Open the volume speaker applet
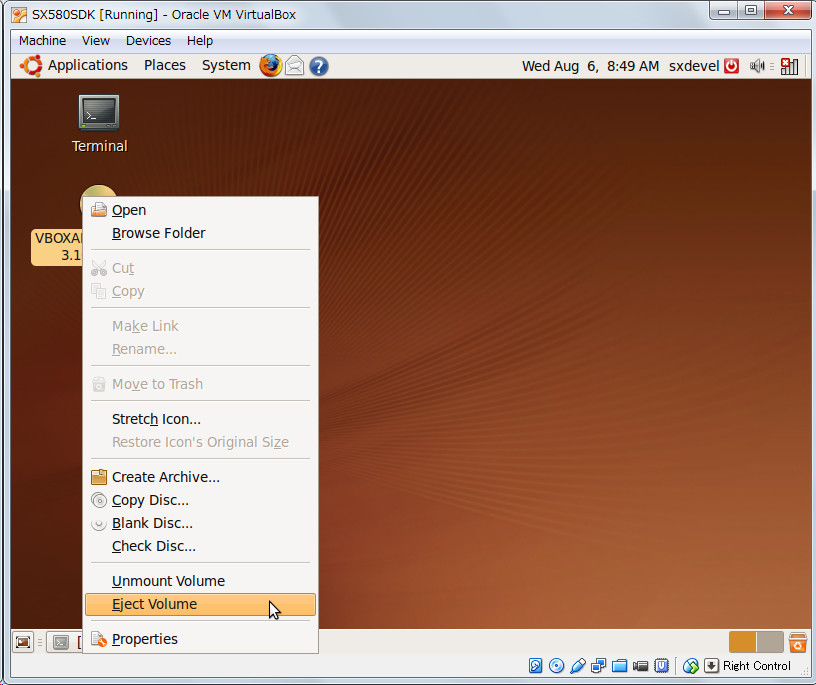This screenshot has height=685, width=816. (757, 66)
